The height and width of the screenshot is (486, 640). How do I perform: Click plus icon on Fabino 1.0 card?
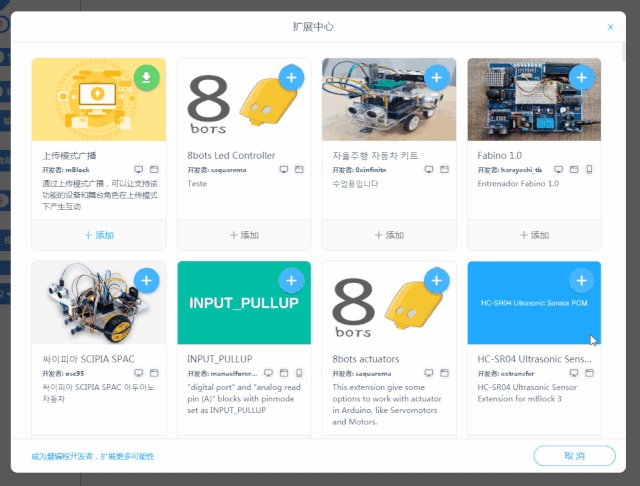click(582, 77)
